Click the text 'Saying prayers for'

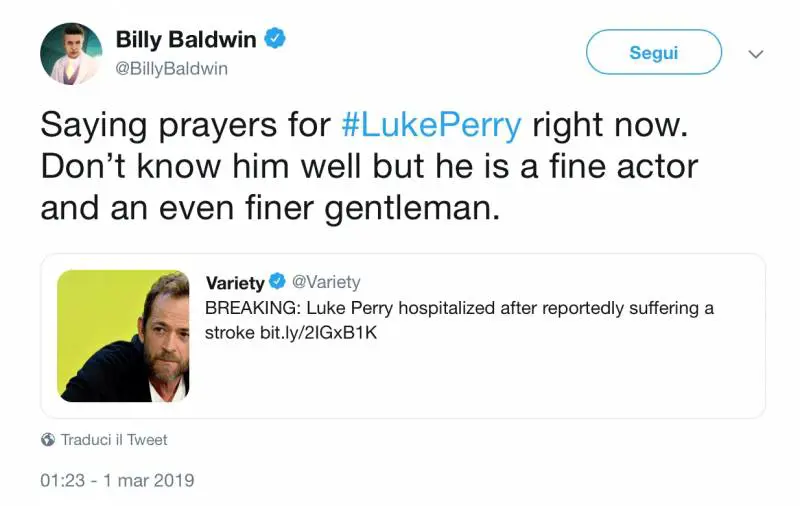coord(185,125)
